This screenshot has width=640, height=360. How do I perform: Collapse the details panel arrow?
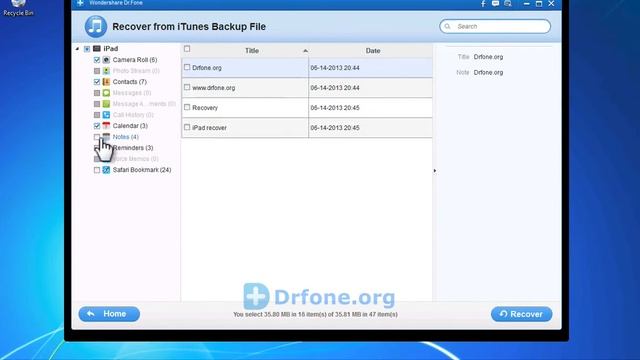pos(435,171)
